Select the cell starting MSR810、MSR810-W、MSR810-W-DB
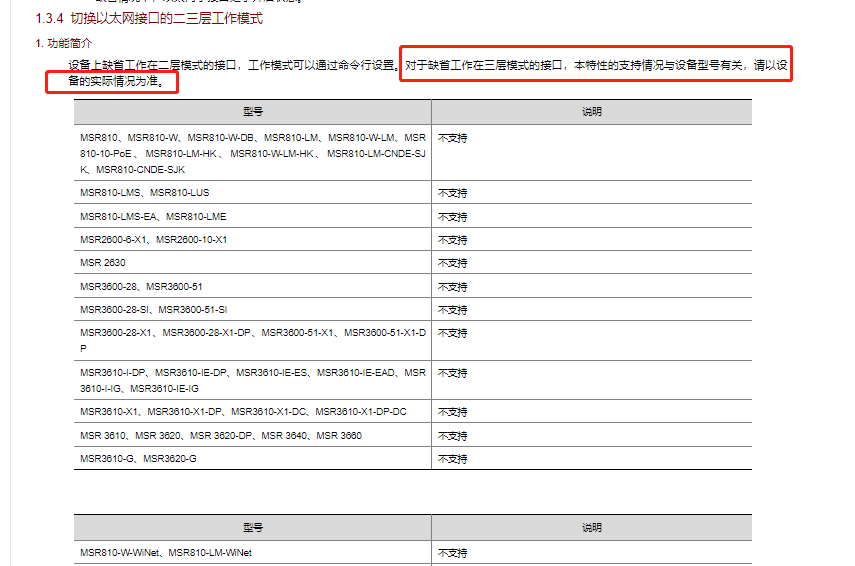 pos(253,153)
